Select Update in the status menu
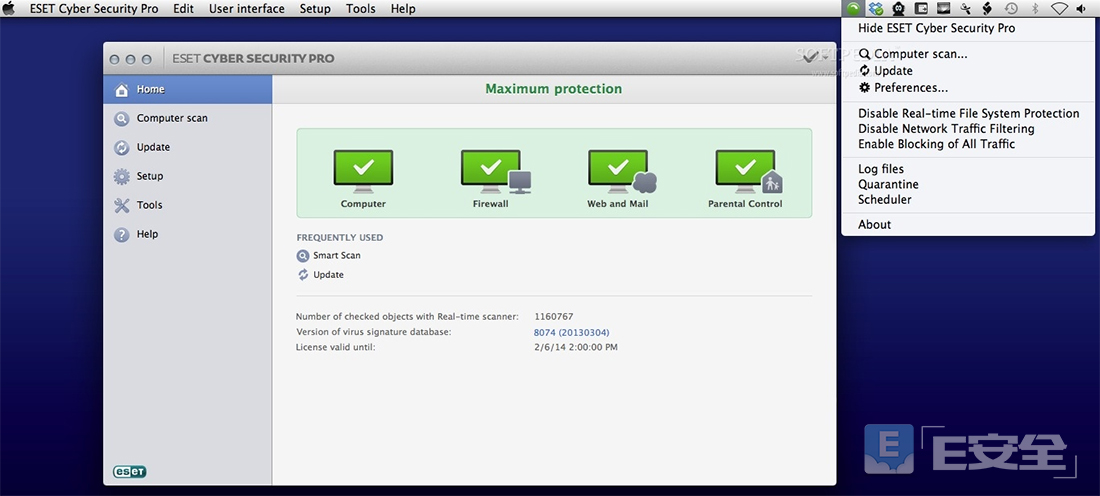Viewport: 1100px width, 496px height. 968,71
